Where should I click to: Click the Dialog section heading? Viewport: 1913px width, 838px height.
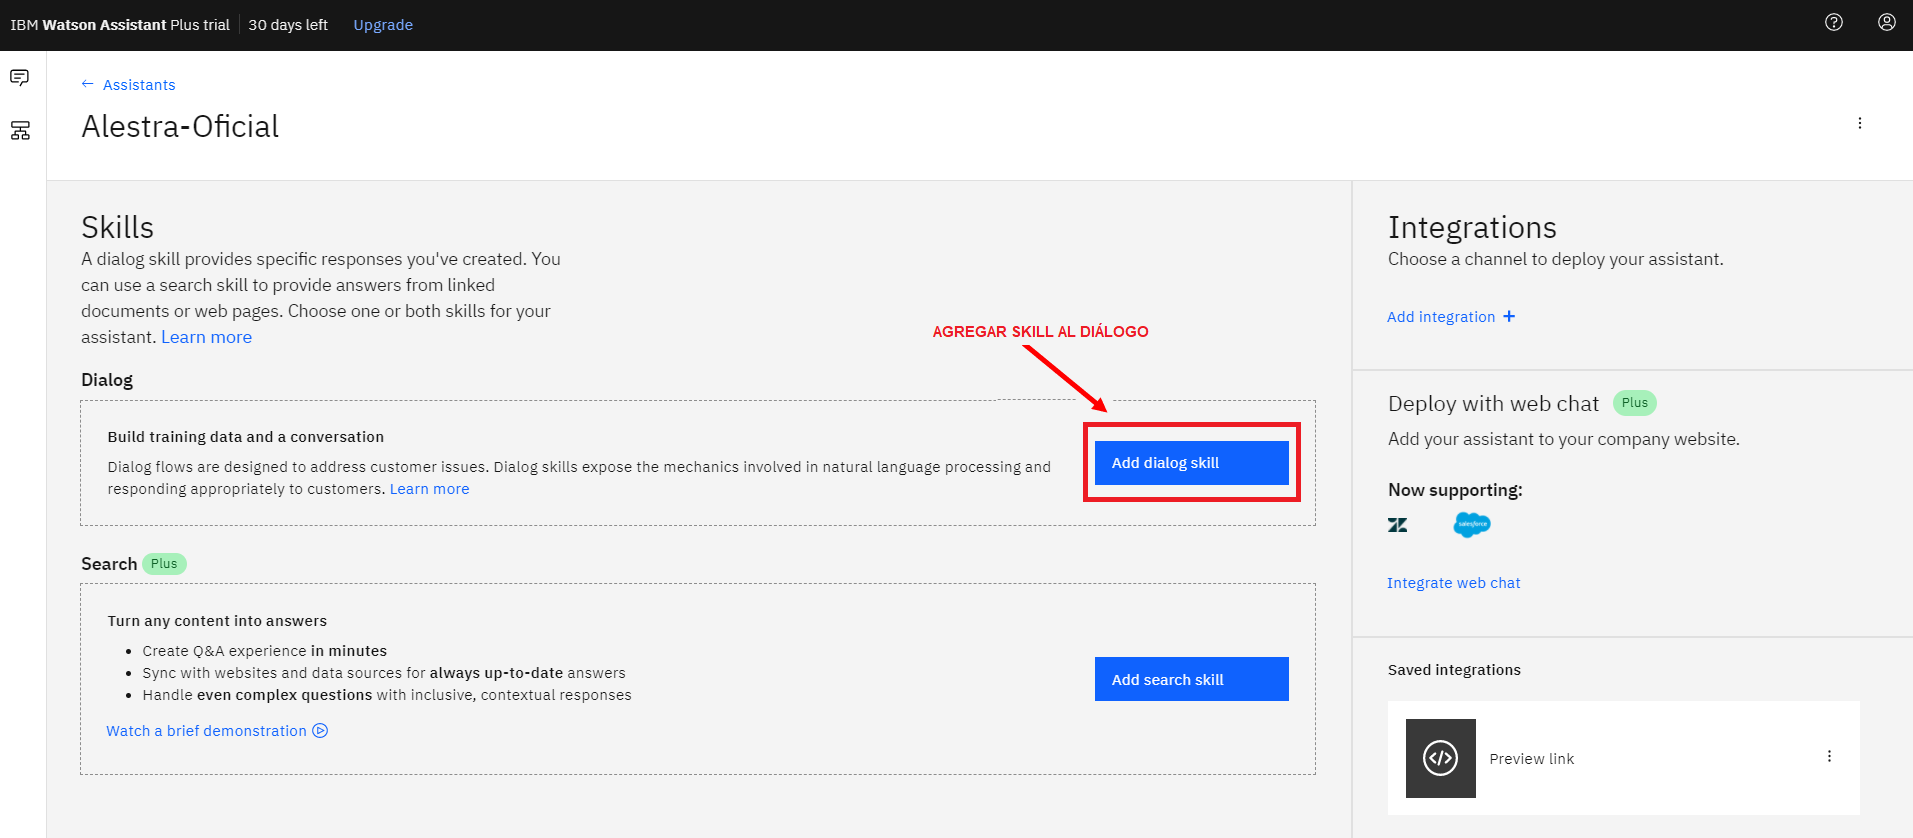(x=107, y=380)
